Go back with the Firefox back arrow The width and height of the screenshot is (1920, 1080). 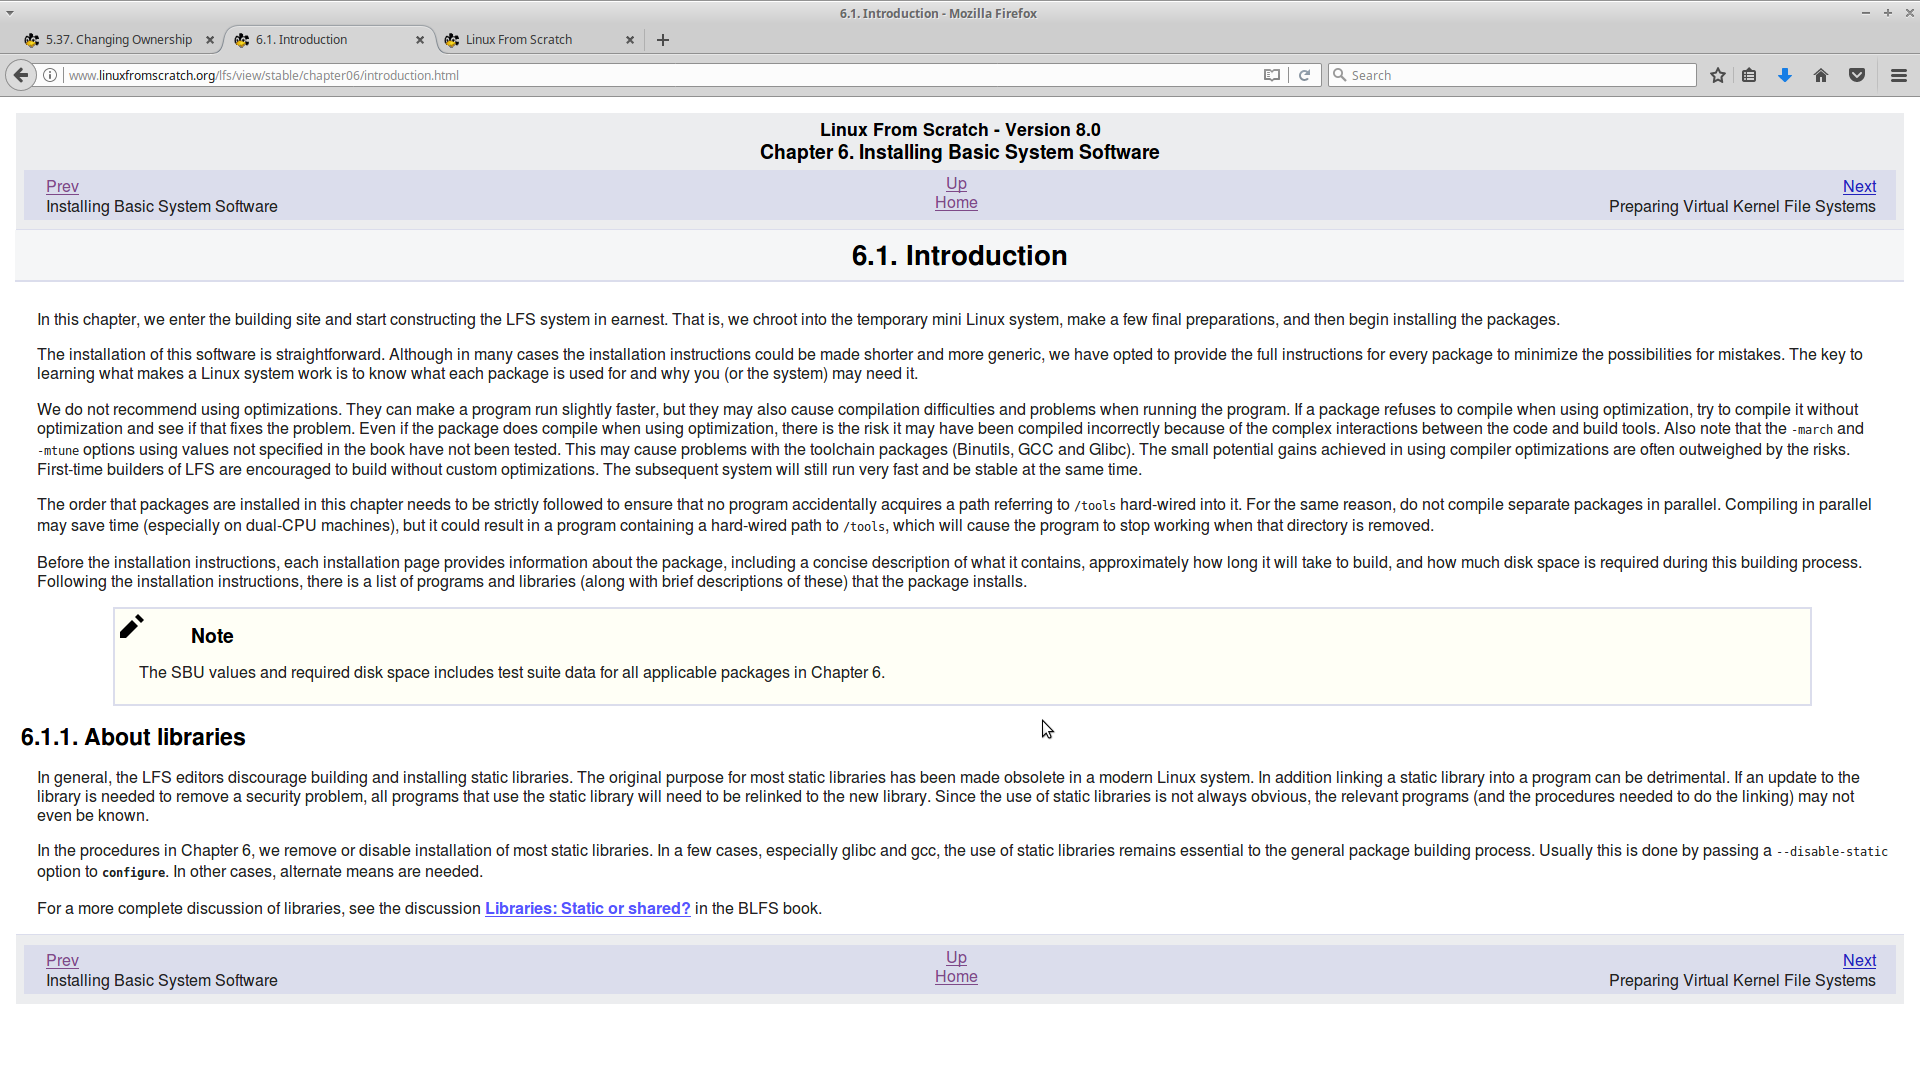20,75
